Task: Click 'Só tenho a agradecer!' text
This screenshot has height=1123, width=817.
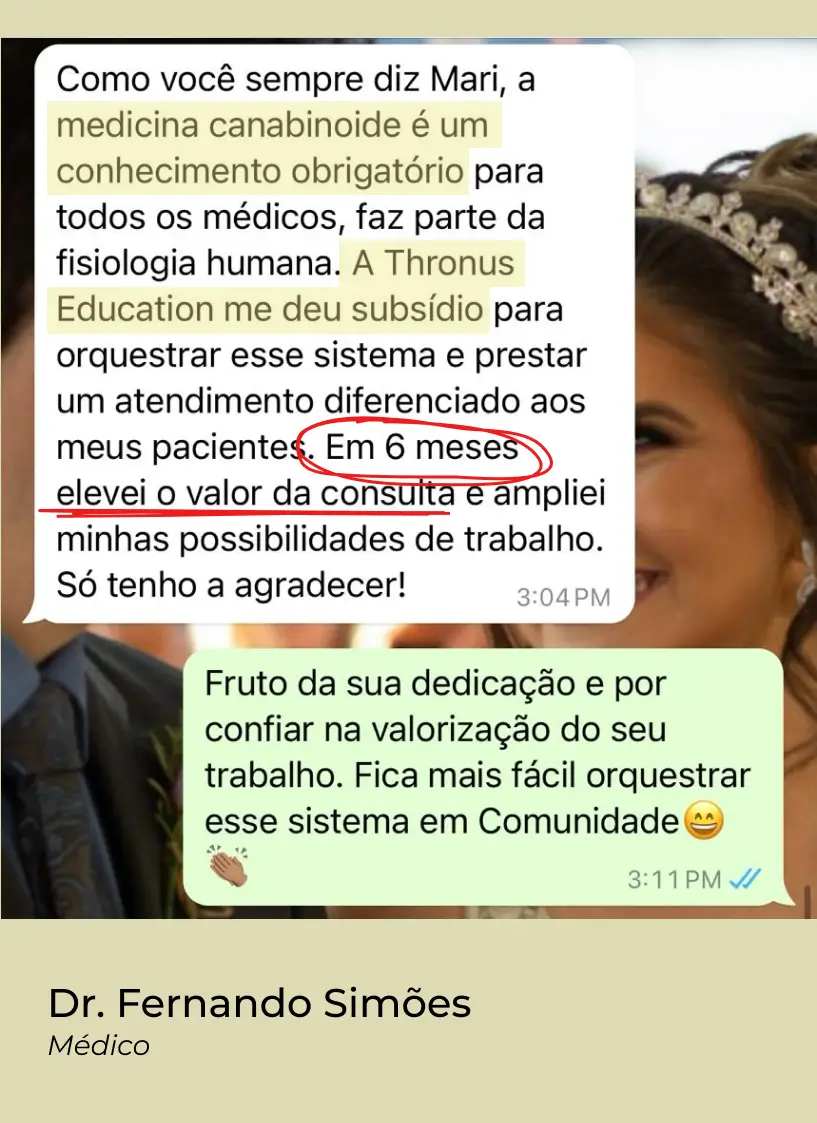Action: pos(231,586)
